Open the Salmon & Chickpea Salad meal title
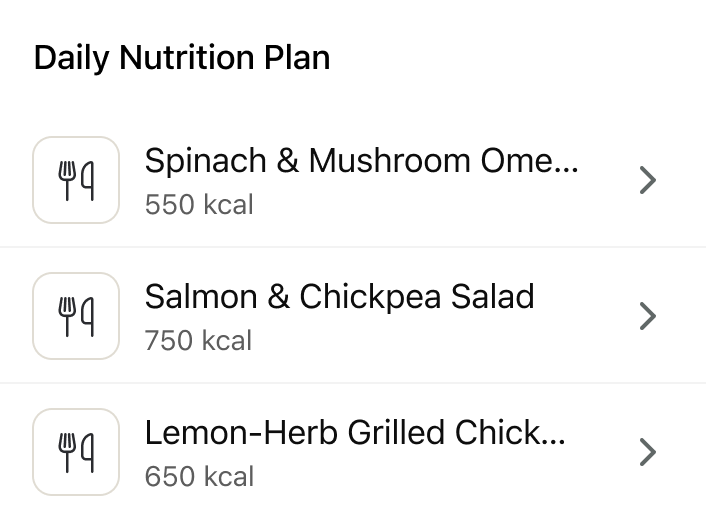 [x=339, y=296]
